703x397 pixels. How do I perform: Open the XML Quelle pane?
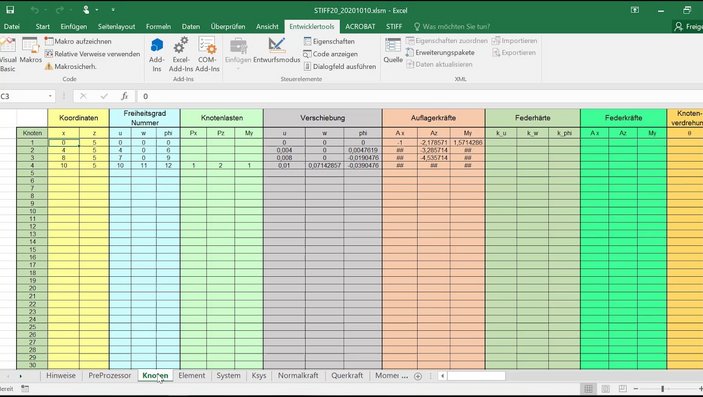pyautogui.click(x=393, y=46)
